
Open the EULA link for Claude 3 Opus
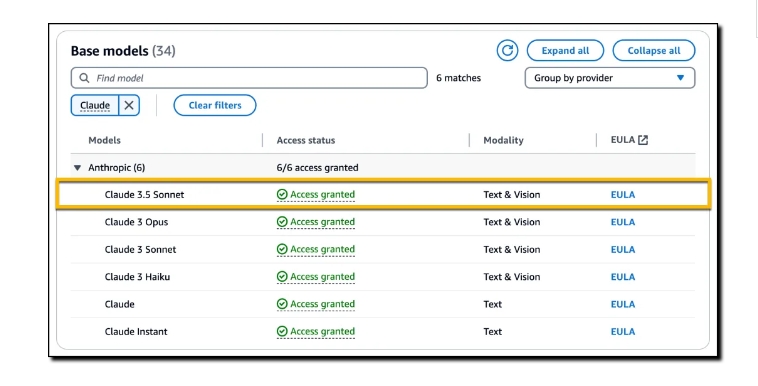(x=623, y=222)
